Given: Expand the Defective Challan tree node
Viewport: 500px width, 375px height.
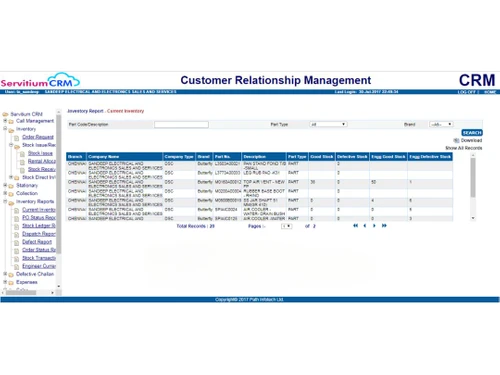Looking at the screenshot, I should pos(5,274).
